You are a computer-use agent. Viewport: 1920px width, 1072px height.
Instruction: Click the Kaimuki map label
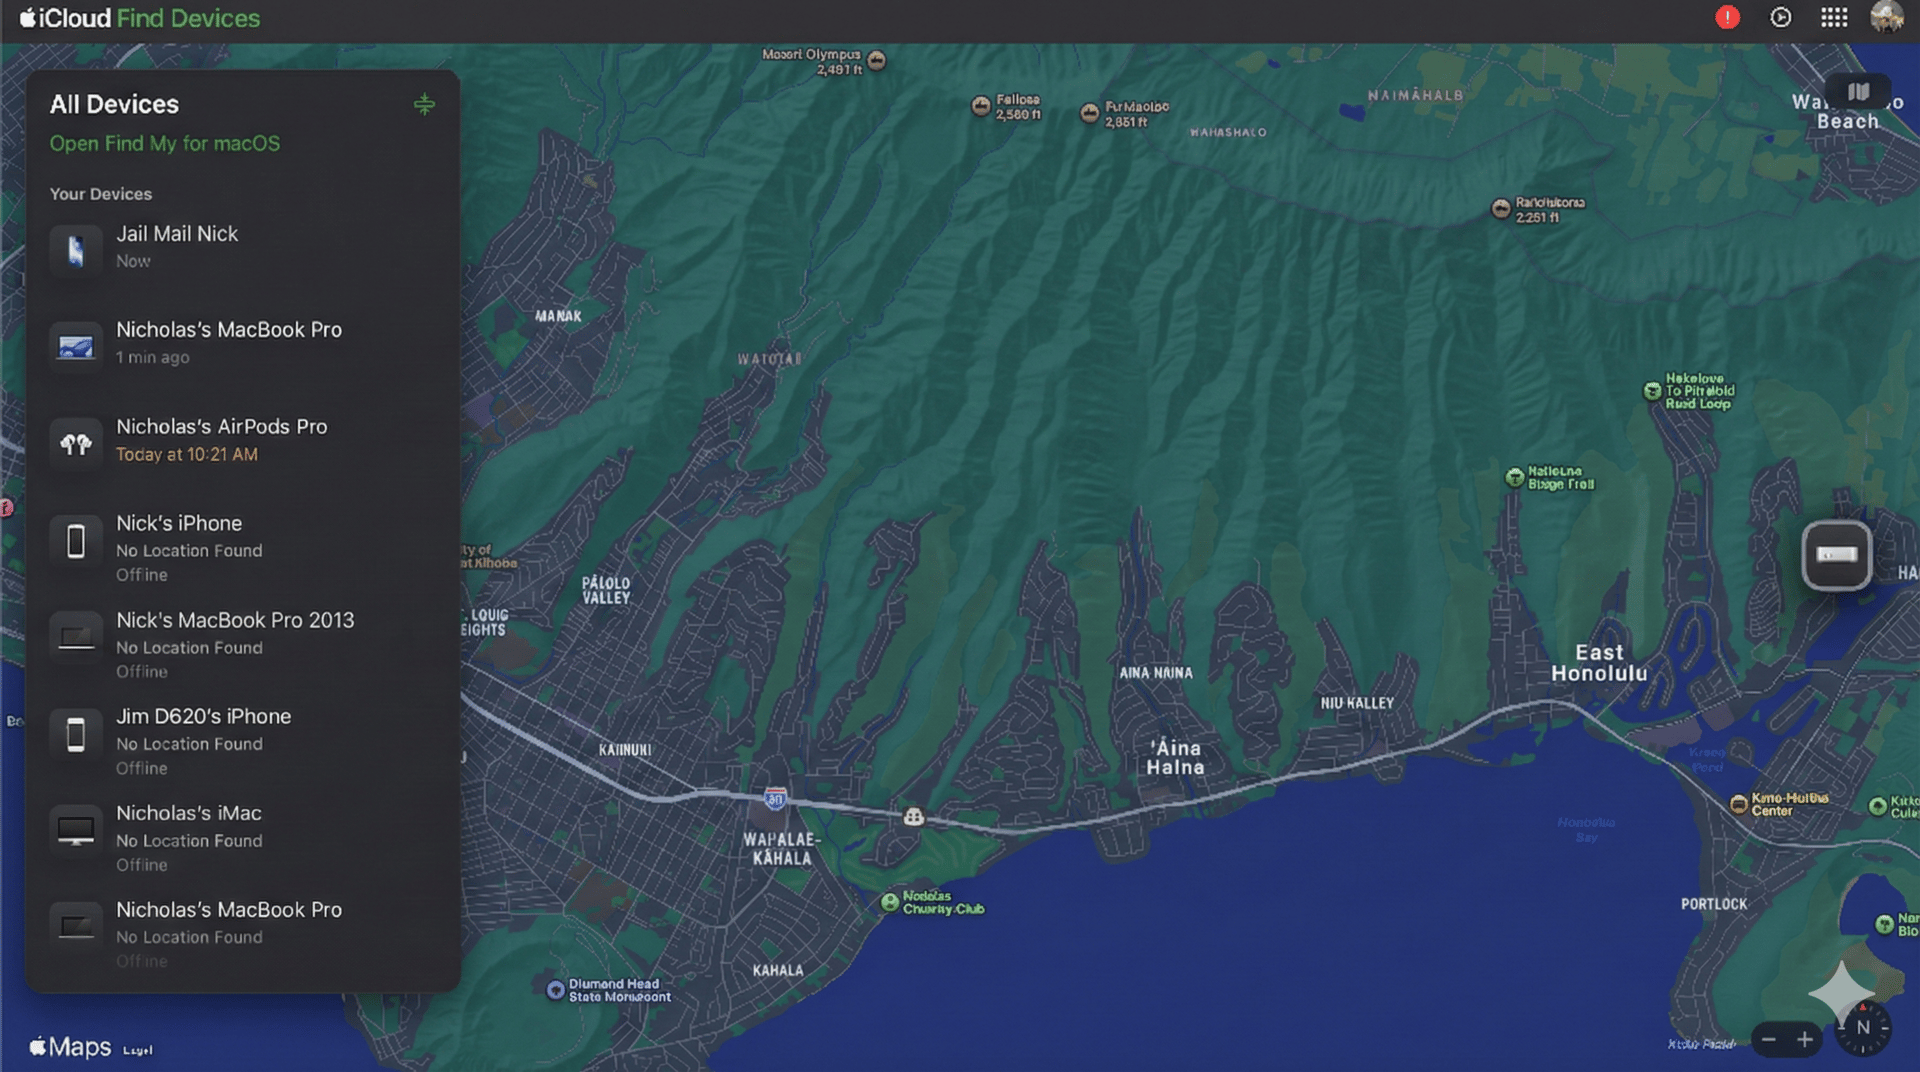tap(625, 750)
